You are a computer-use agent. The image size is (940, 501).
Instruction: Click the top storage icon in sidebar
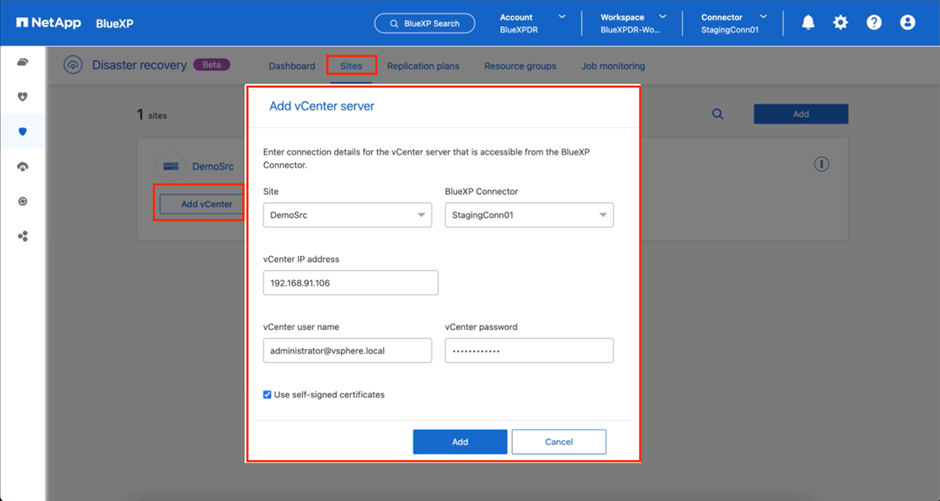click(23, 63)
